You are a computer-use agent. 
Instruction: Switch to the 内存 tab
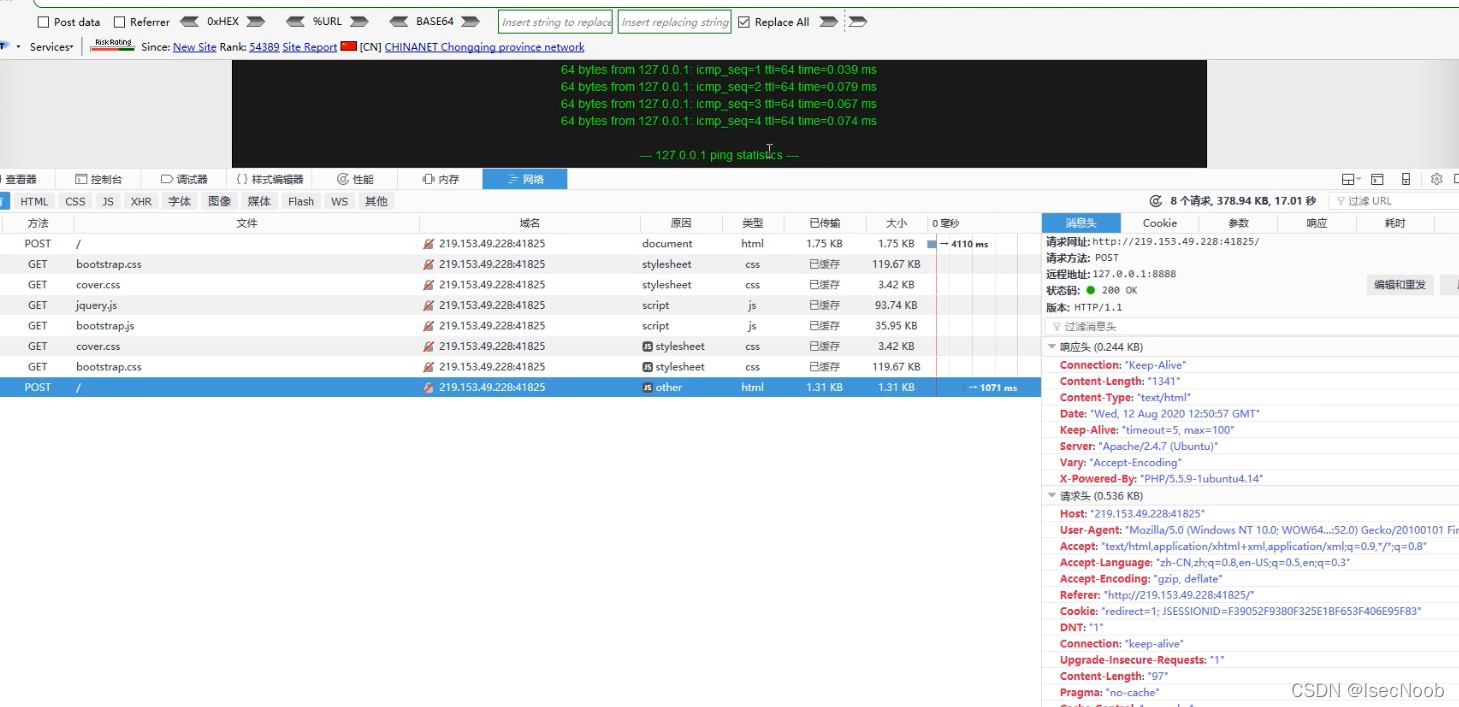click(440, 179)
